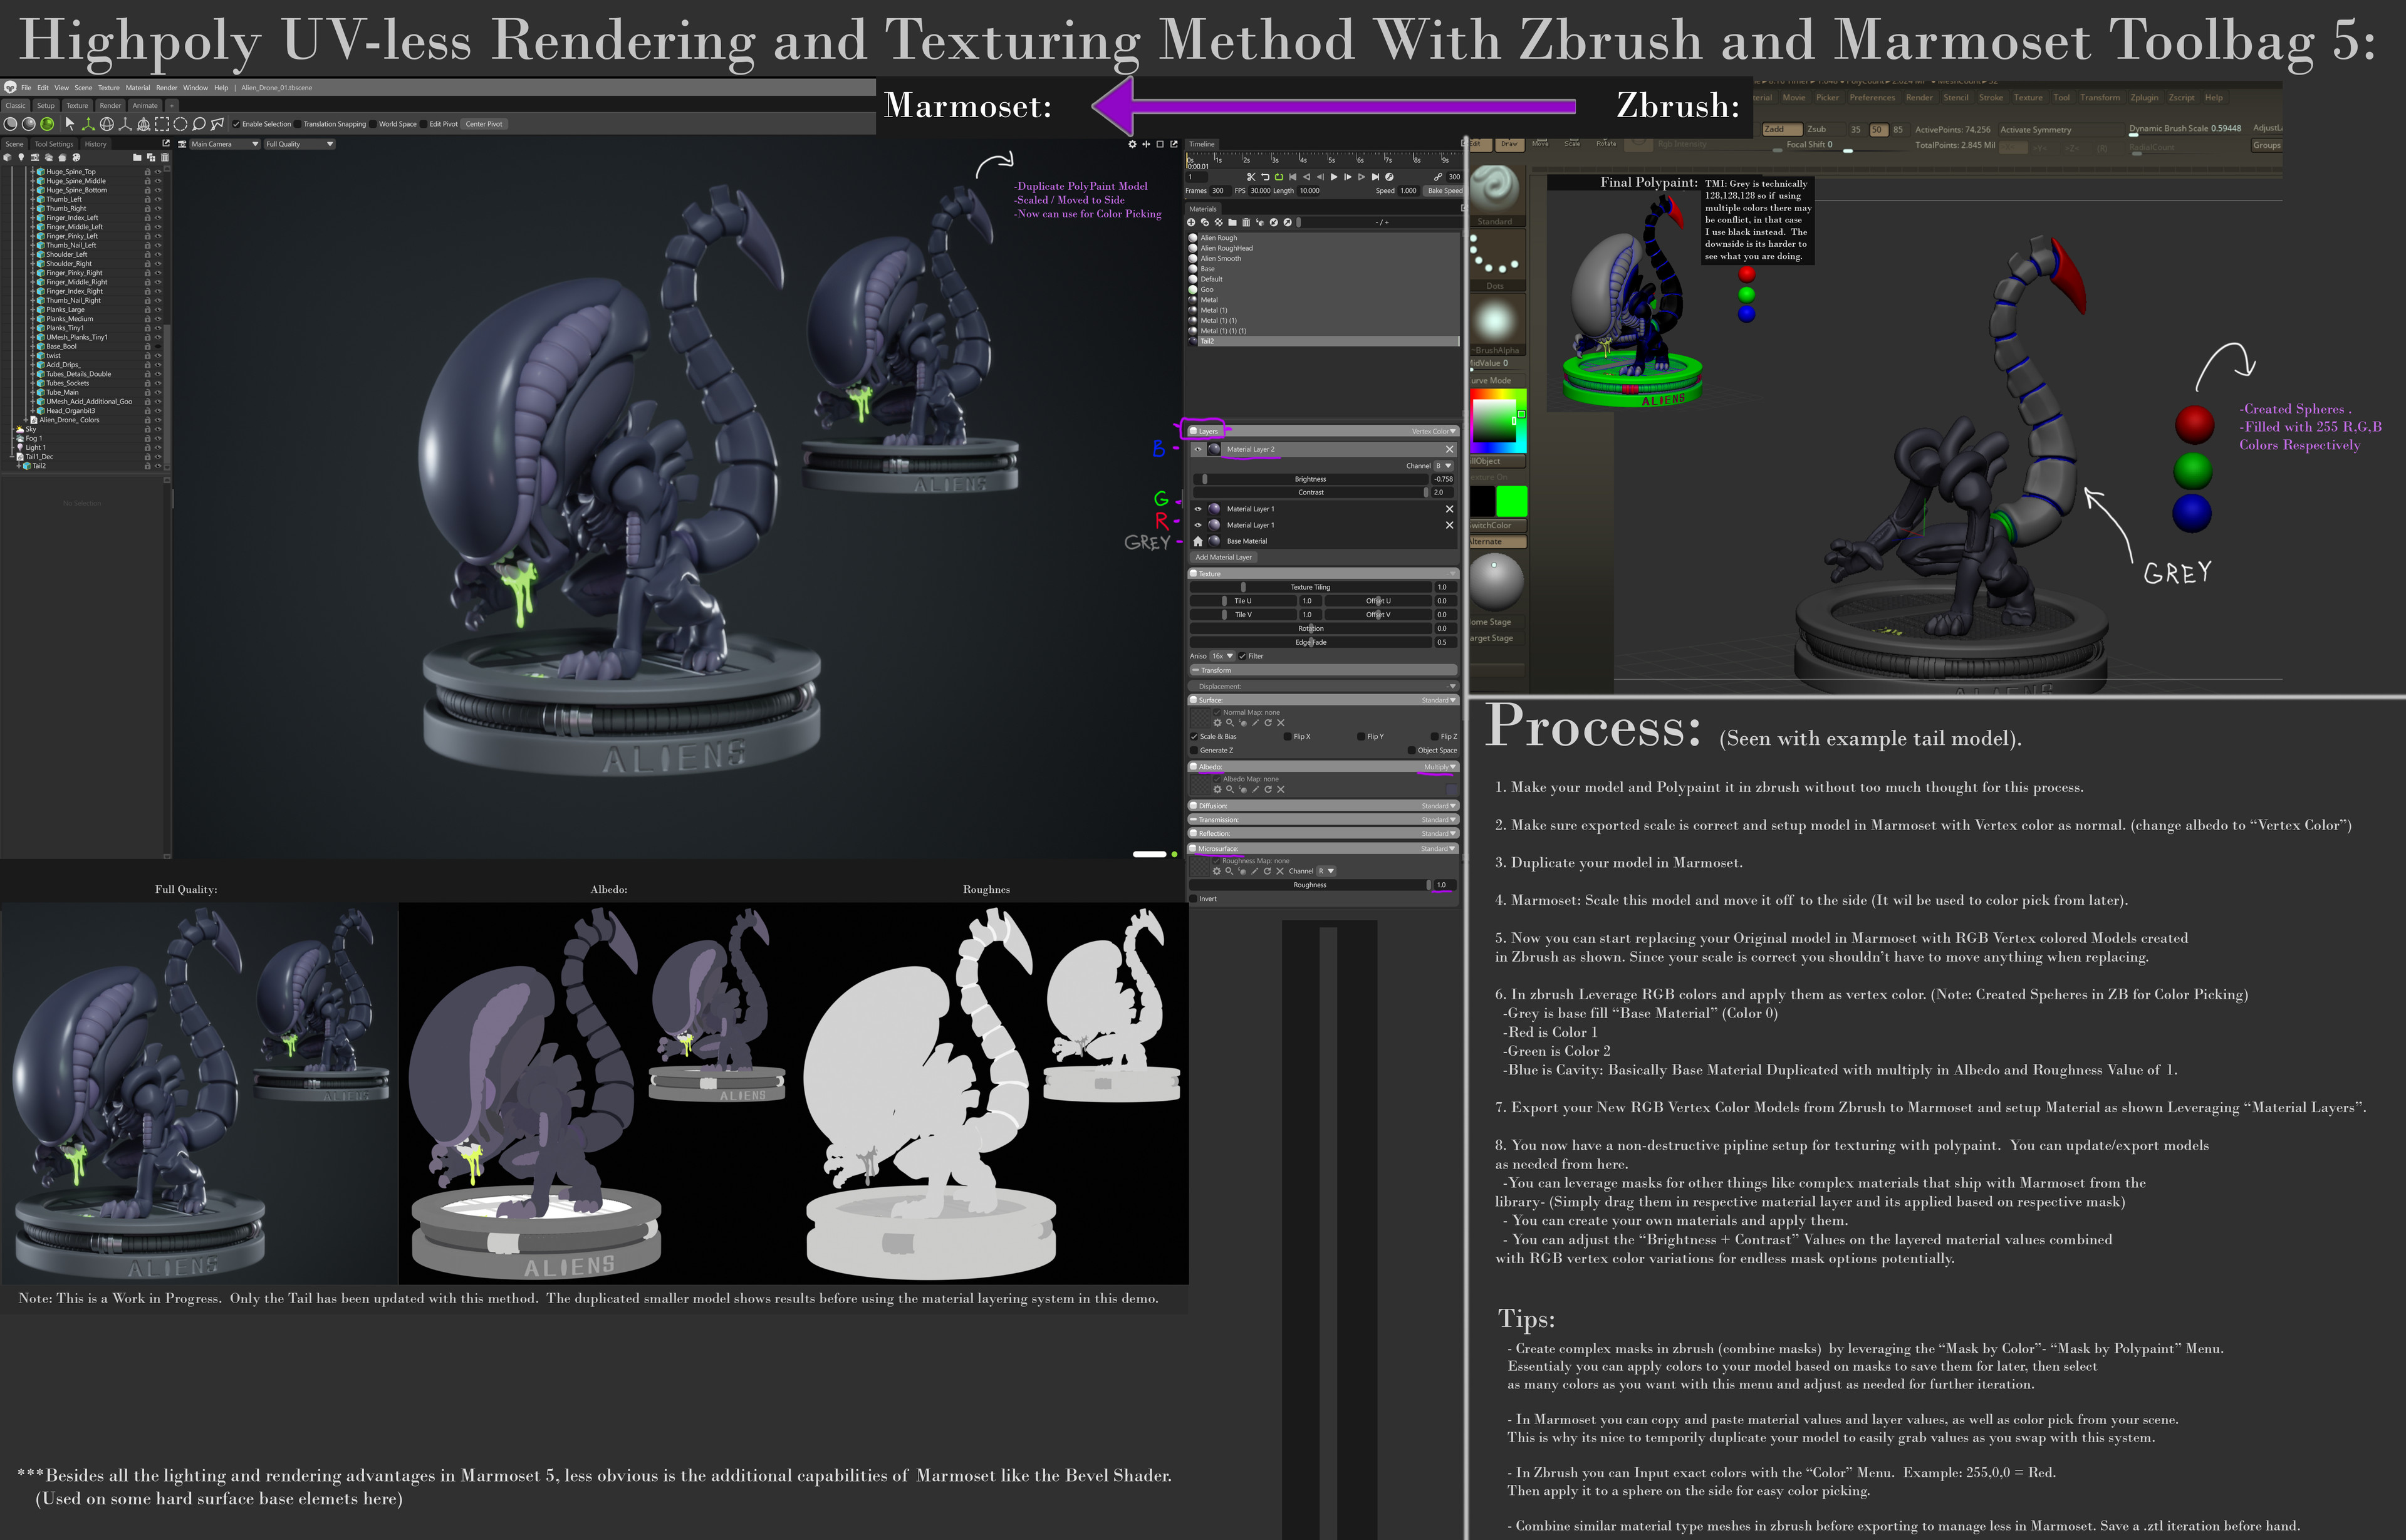Click Add Material Layer button
The height and width of the screenshot is (1540, 2406).
(1224, 558)
